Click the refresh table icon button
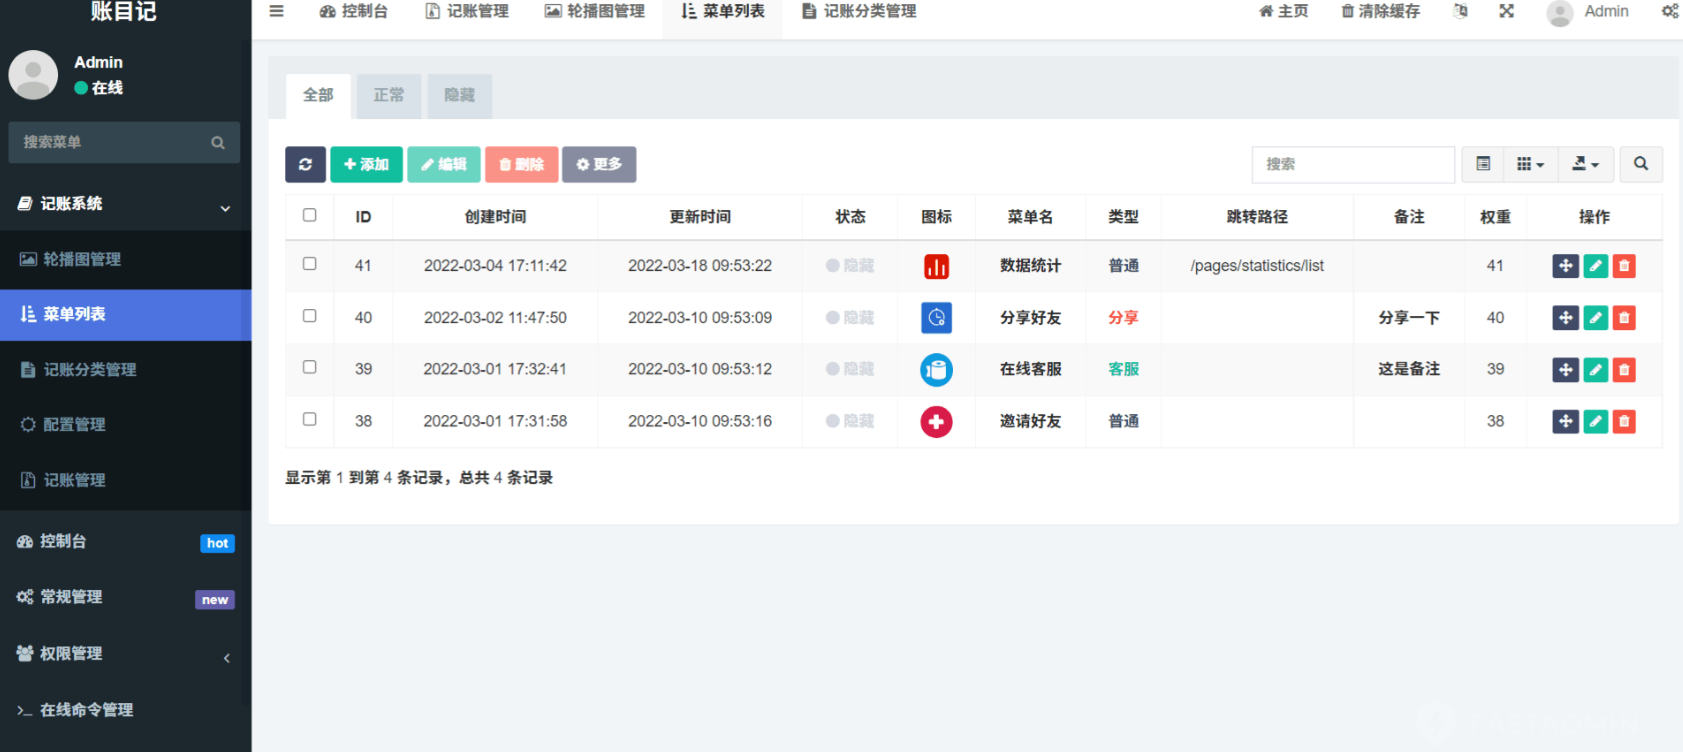The image size is (1683, 752). [x=305, y=164]
